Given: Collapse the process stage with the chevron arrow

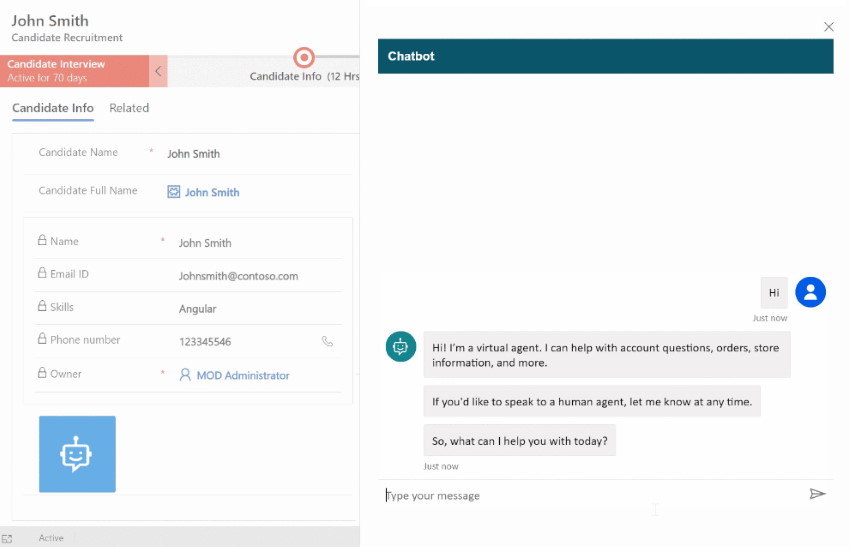Looking at the screenshot, I should (158, 71).
